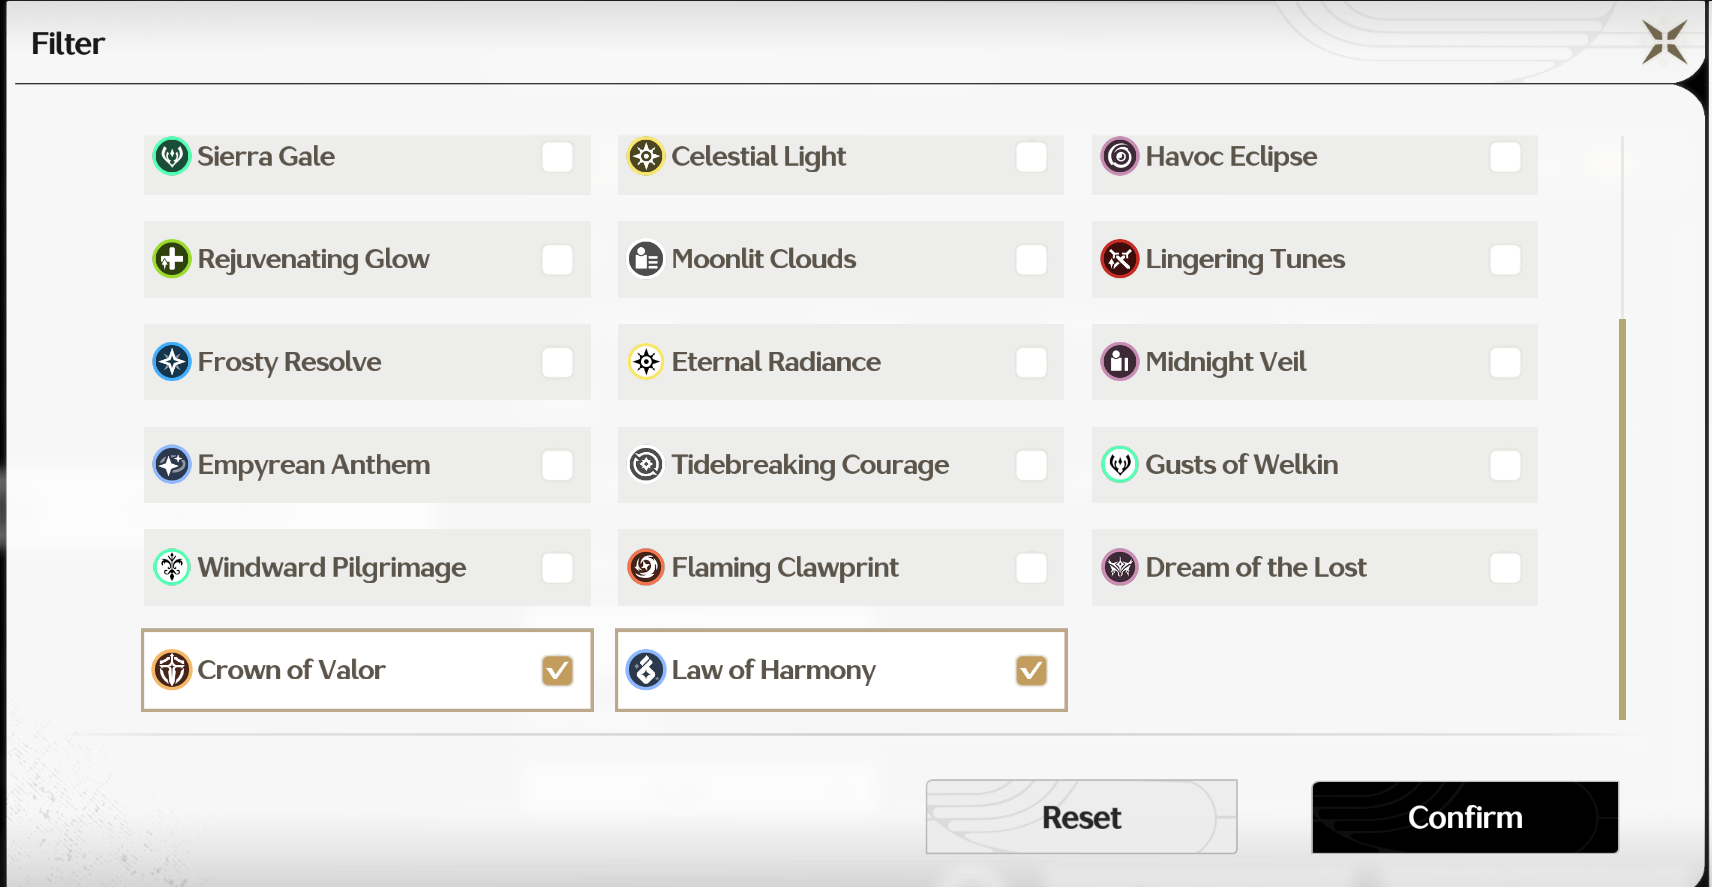Confirm the filter selection
Image resolution: width=1712 pixels, height=887 pixels.
pos(1464,817)
